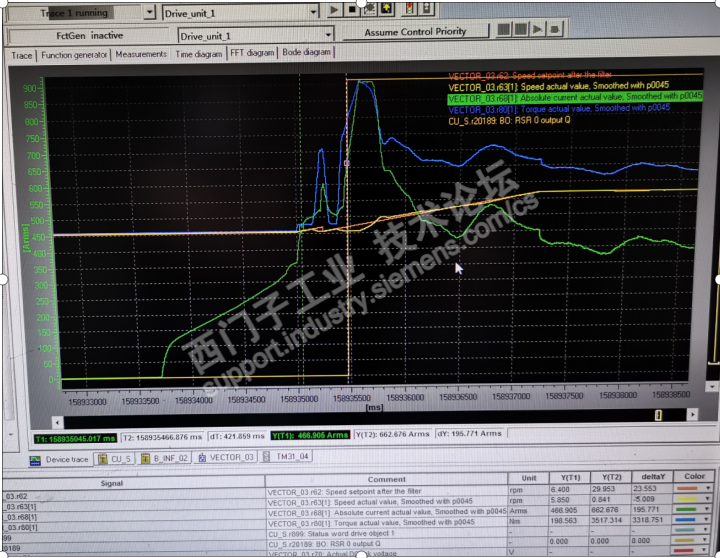Screen dimensions: 720x558
Task: Open the Measurements tab
Action: (x=141, y=54)
